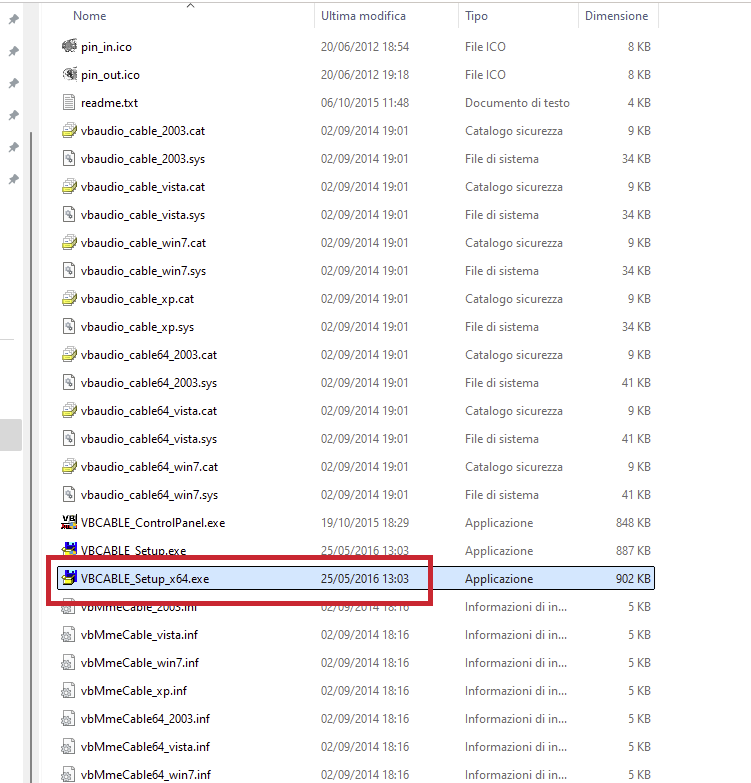The width and height of the screenshot is (751, 783).
Task: Click icon of vbaudio_cable_2003.cat catalog file
Action: [69, 130]
